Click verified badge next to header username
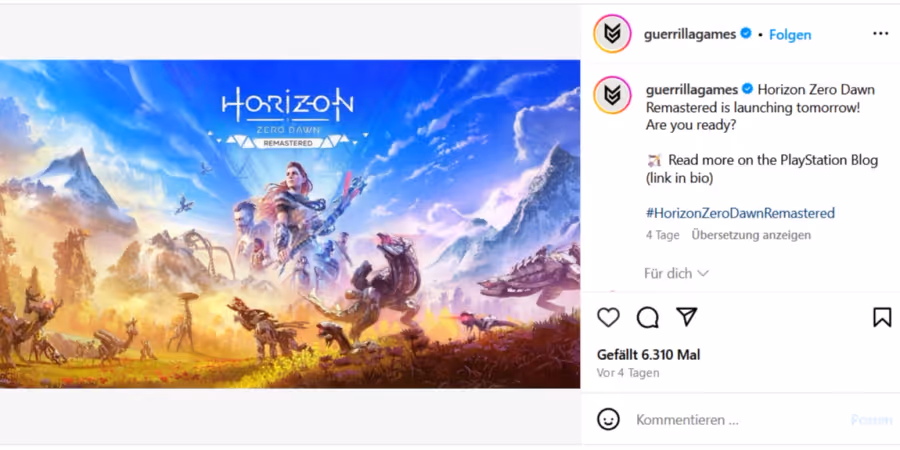The width and height of the screenshot is (900, 450). point(746,34)
